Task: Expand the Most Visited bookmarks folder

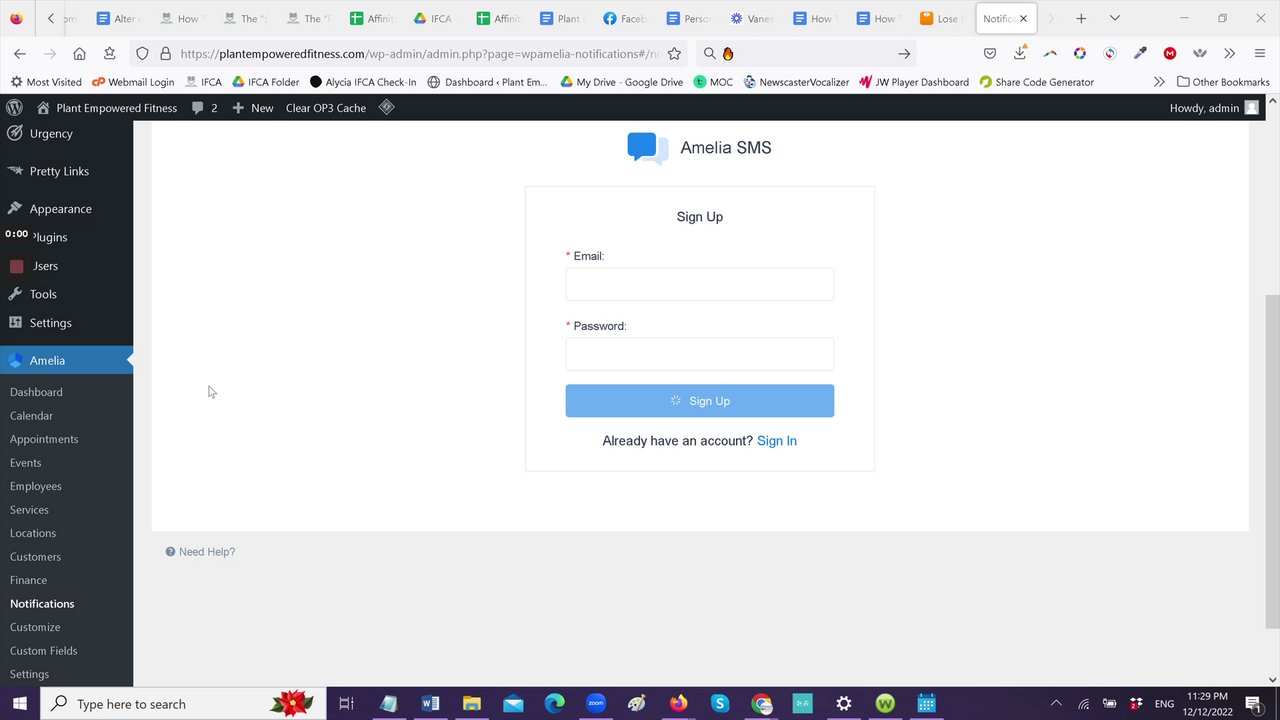Action: coord(46,82)
